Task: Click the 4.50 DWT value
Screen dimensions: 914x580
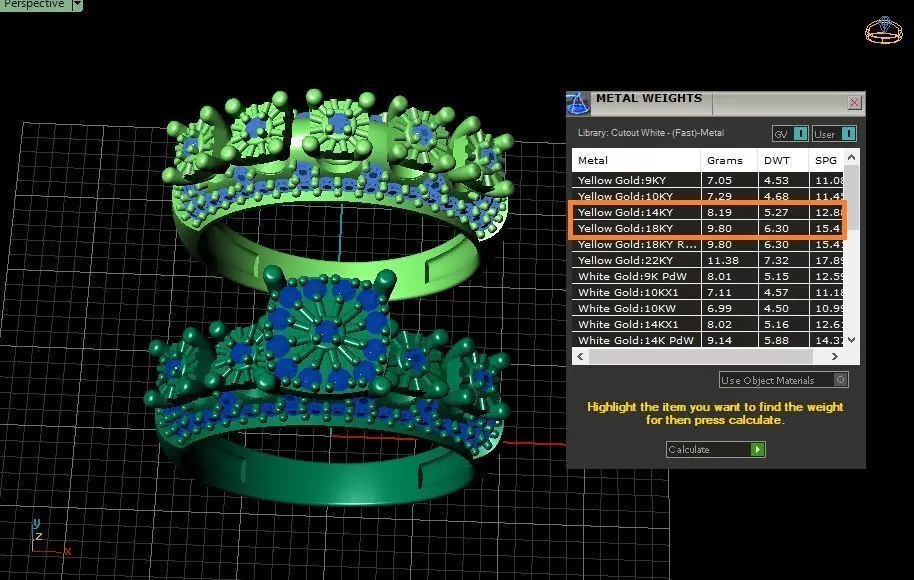Action: point(776,308)
